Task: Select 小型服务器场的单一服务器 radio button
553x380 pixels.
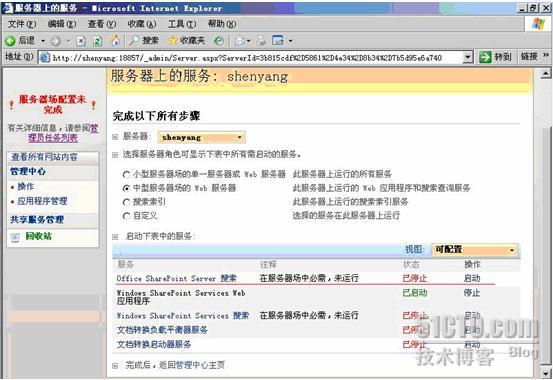Action: (x=126, y=175)
